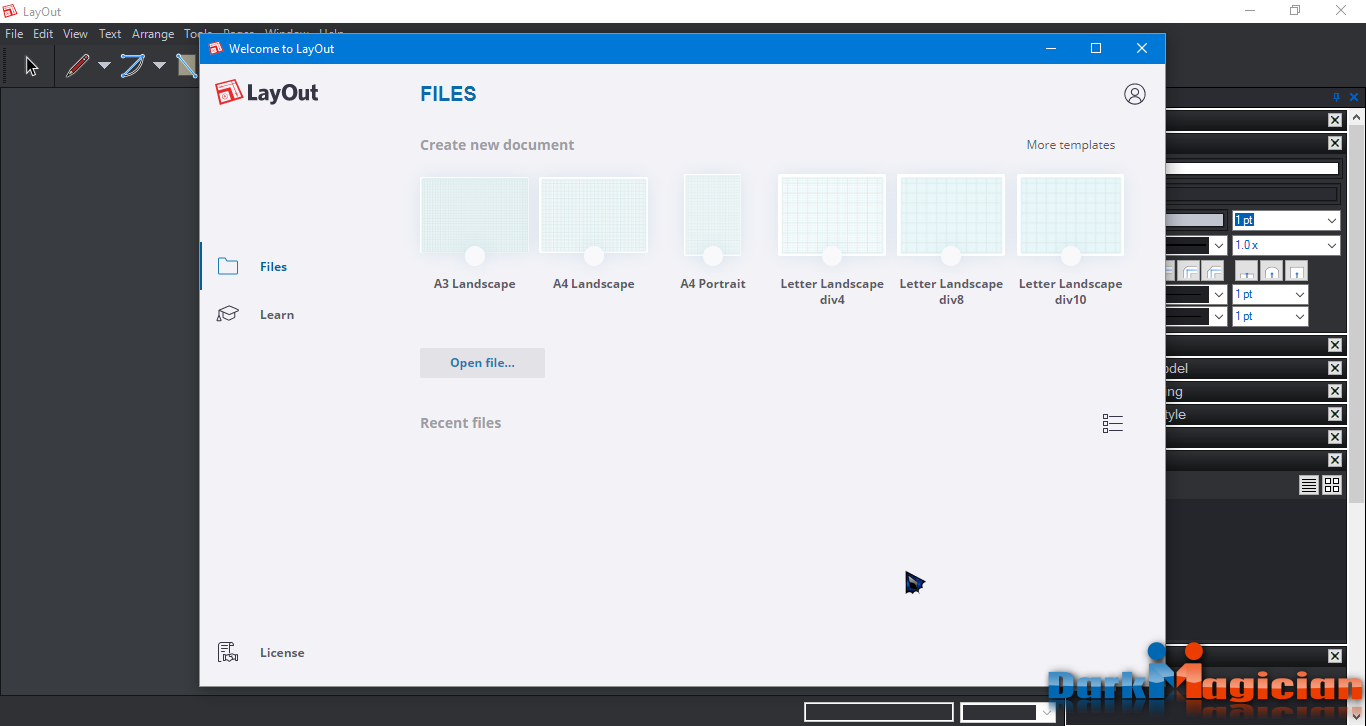The height and width of the screenshot is (726, 1366).
Task: Pick the Arc drawing tool
Action: (133, 66)
